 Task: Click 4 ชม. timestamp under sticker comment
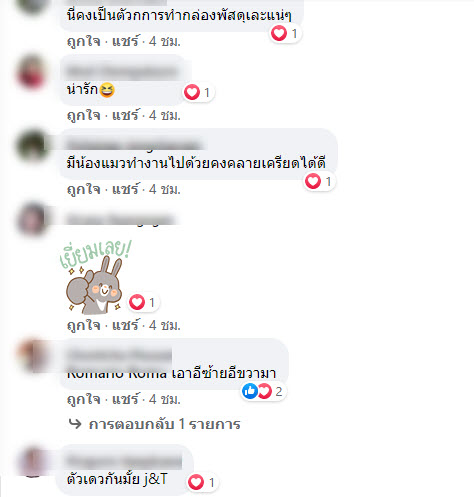click(x=165, y=325)
